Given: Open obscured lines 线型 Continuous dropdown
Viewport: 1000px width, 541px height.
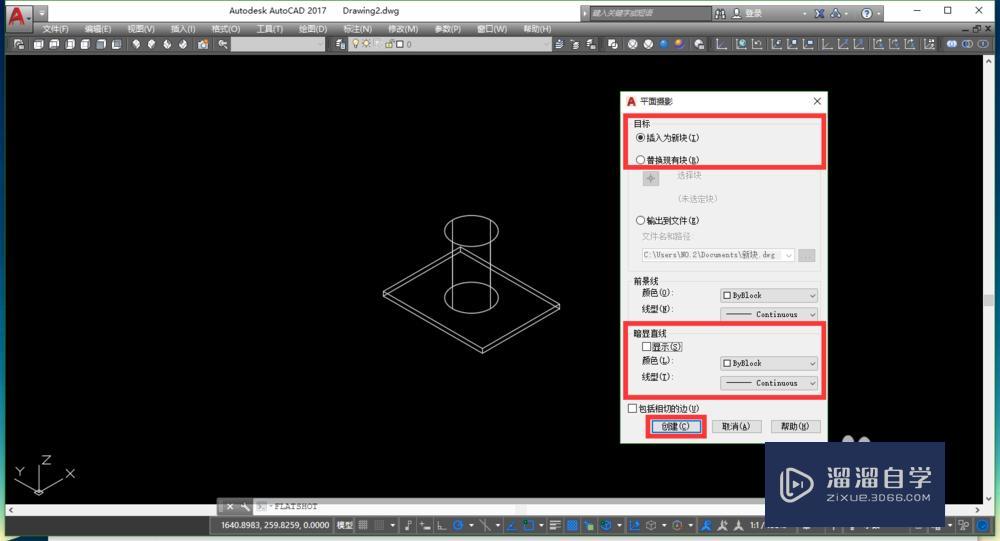Looking at the screenshot, I should [768, 383].
